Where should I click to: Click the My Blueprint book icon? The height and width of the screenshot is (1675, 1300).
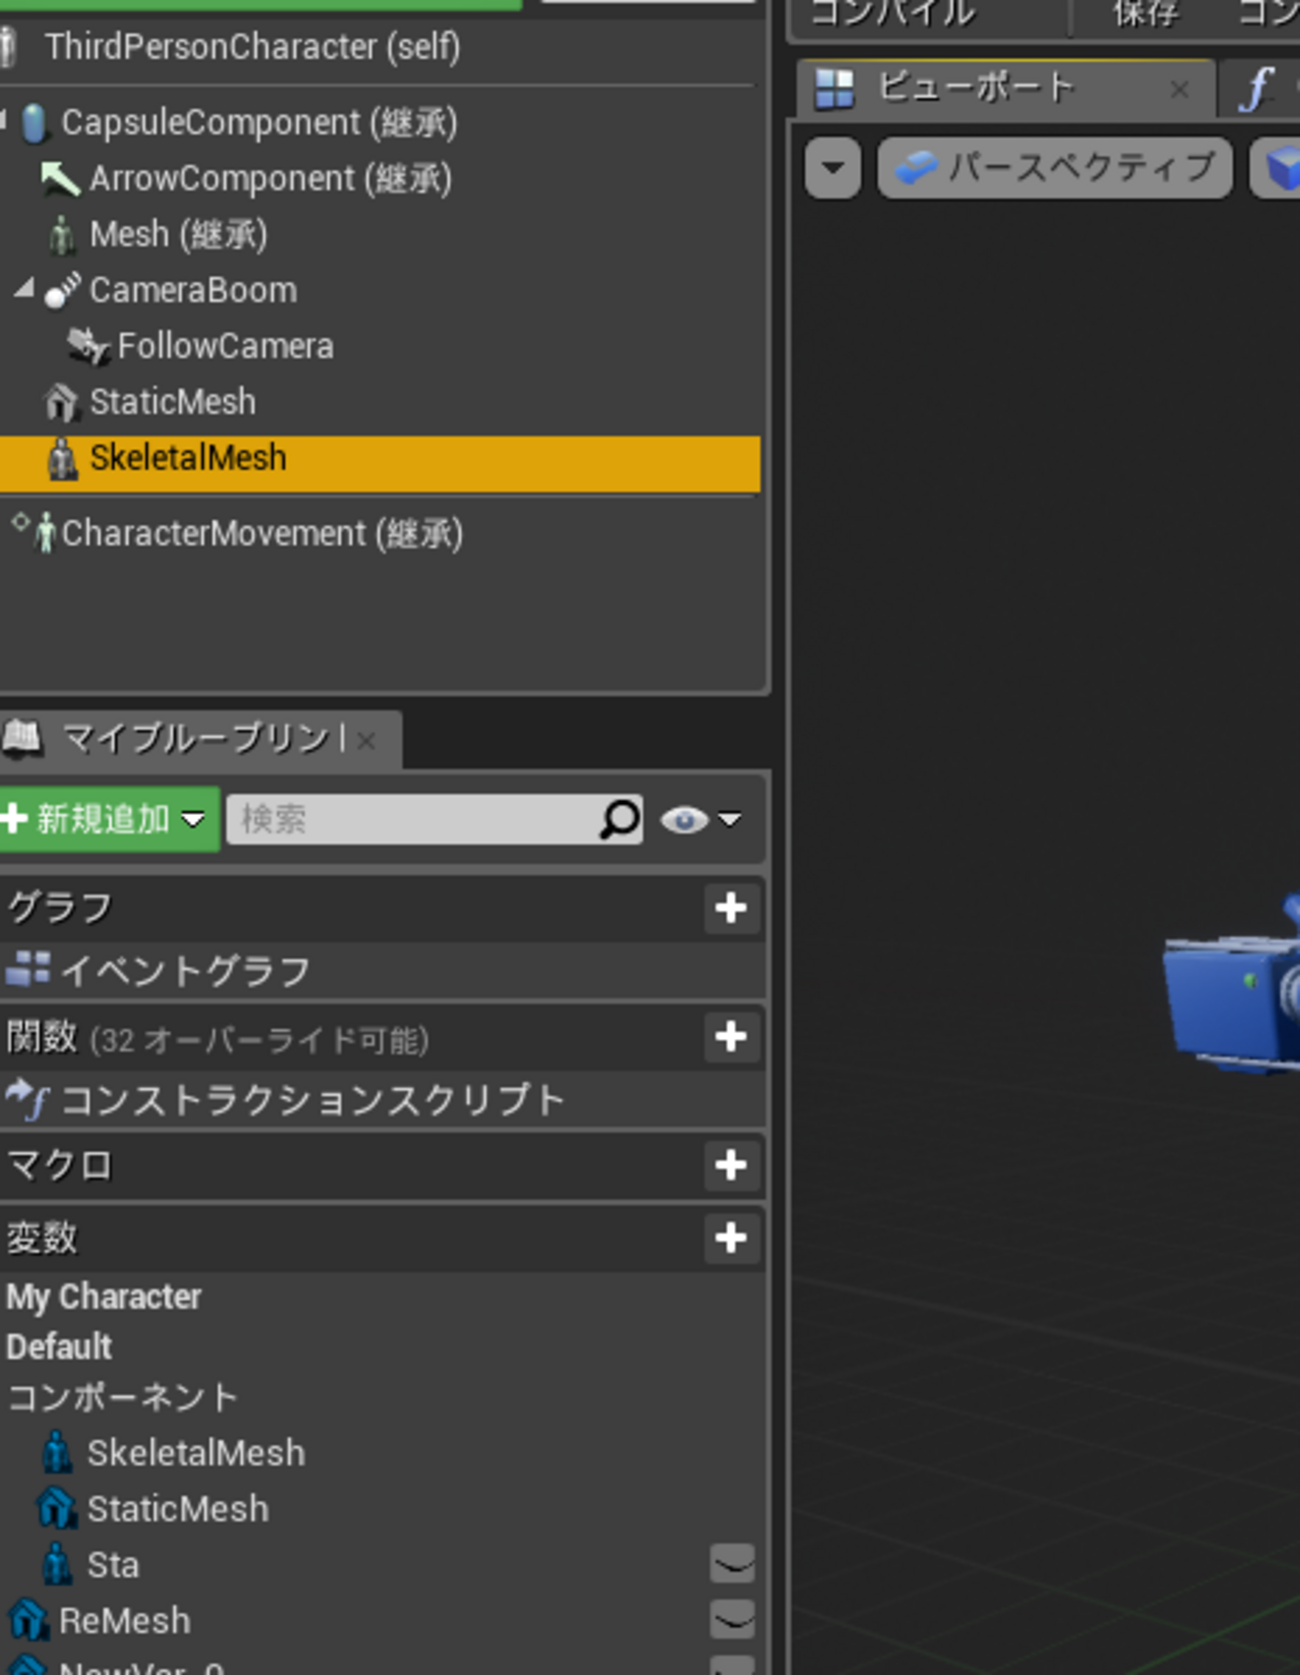[x=21, y=739]
